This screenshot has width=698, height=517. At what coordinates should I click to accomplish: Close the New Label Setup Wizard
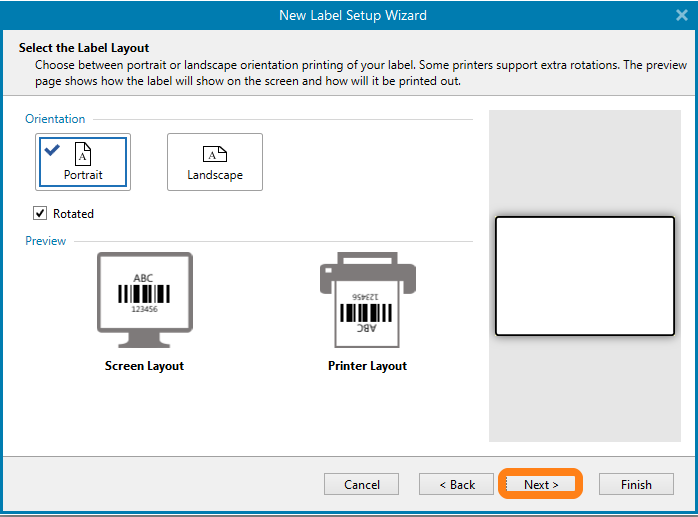pyautogui.click(x=682, y=15)
